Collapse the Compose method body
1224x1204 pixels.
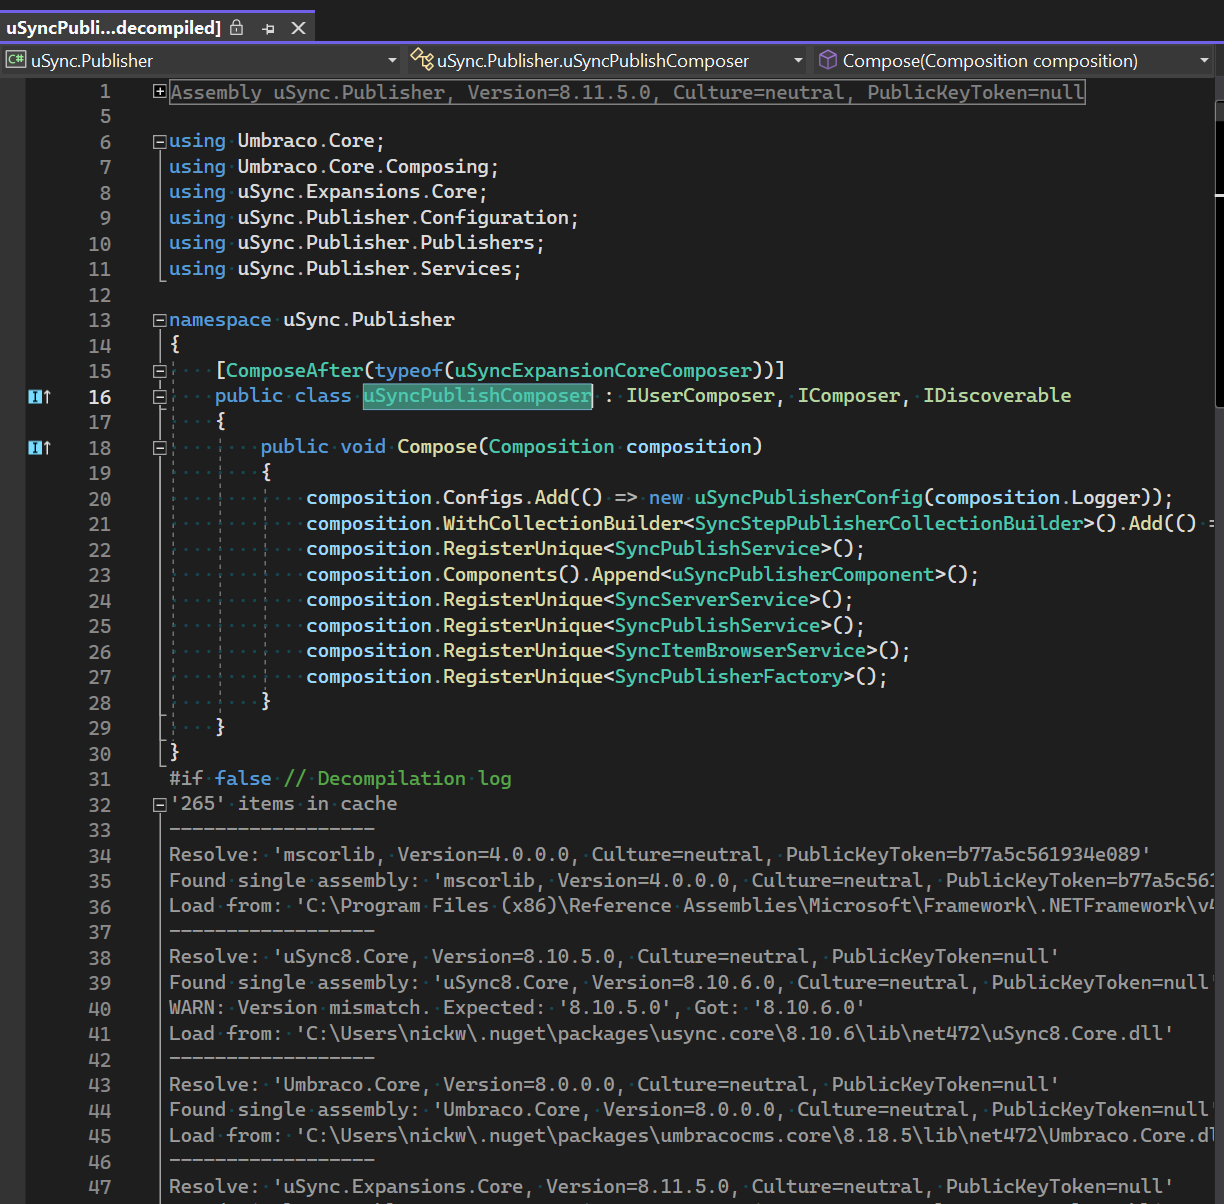tap(158, 447)
